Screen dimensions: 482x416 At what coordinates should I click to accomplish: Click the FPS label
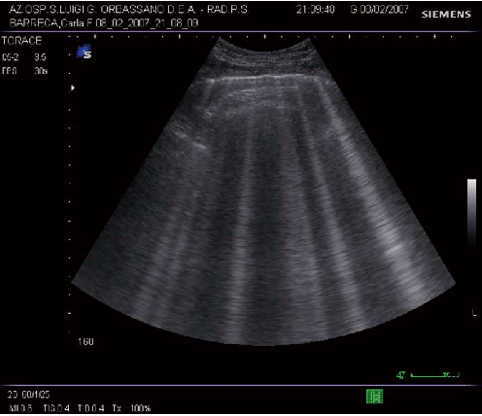(x=9, y=71)
